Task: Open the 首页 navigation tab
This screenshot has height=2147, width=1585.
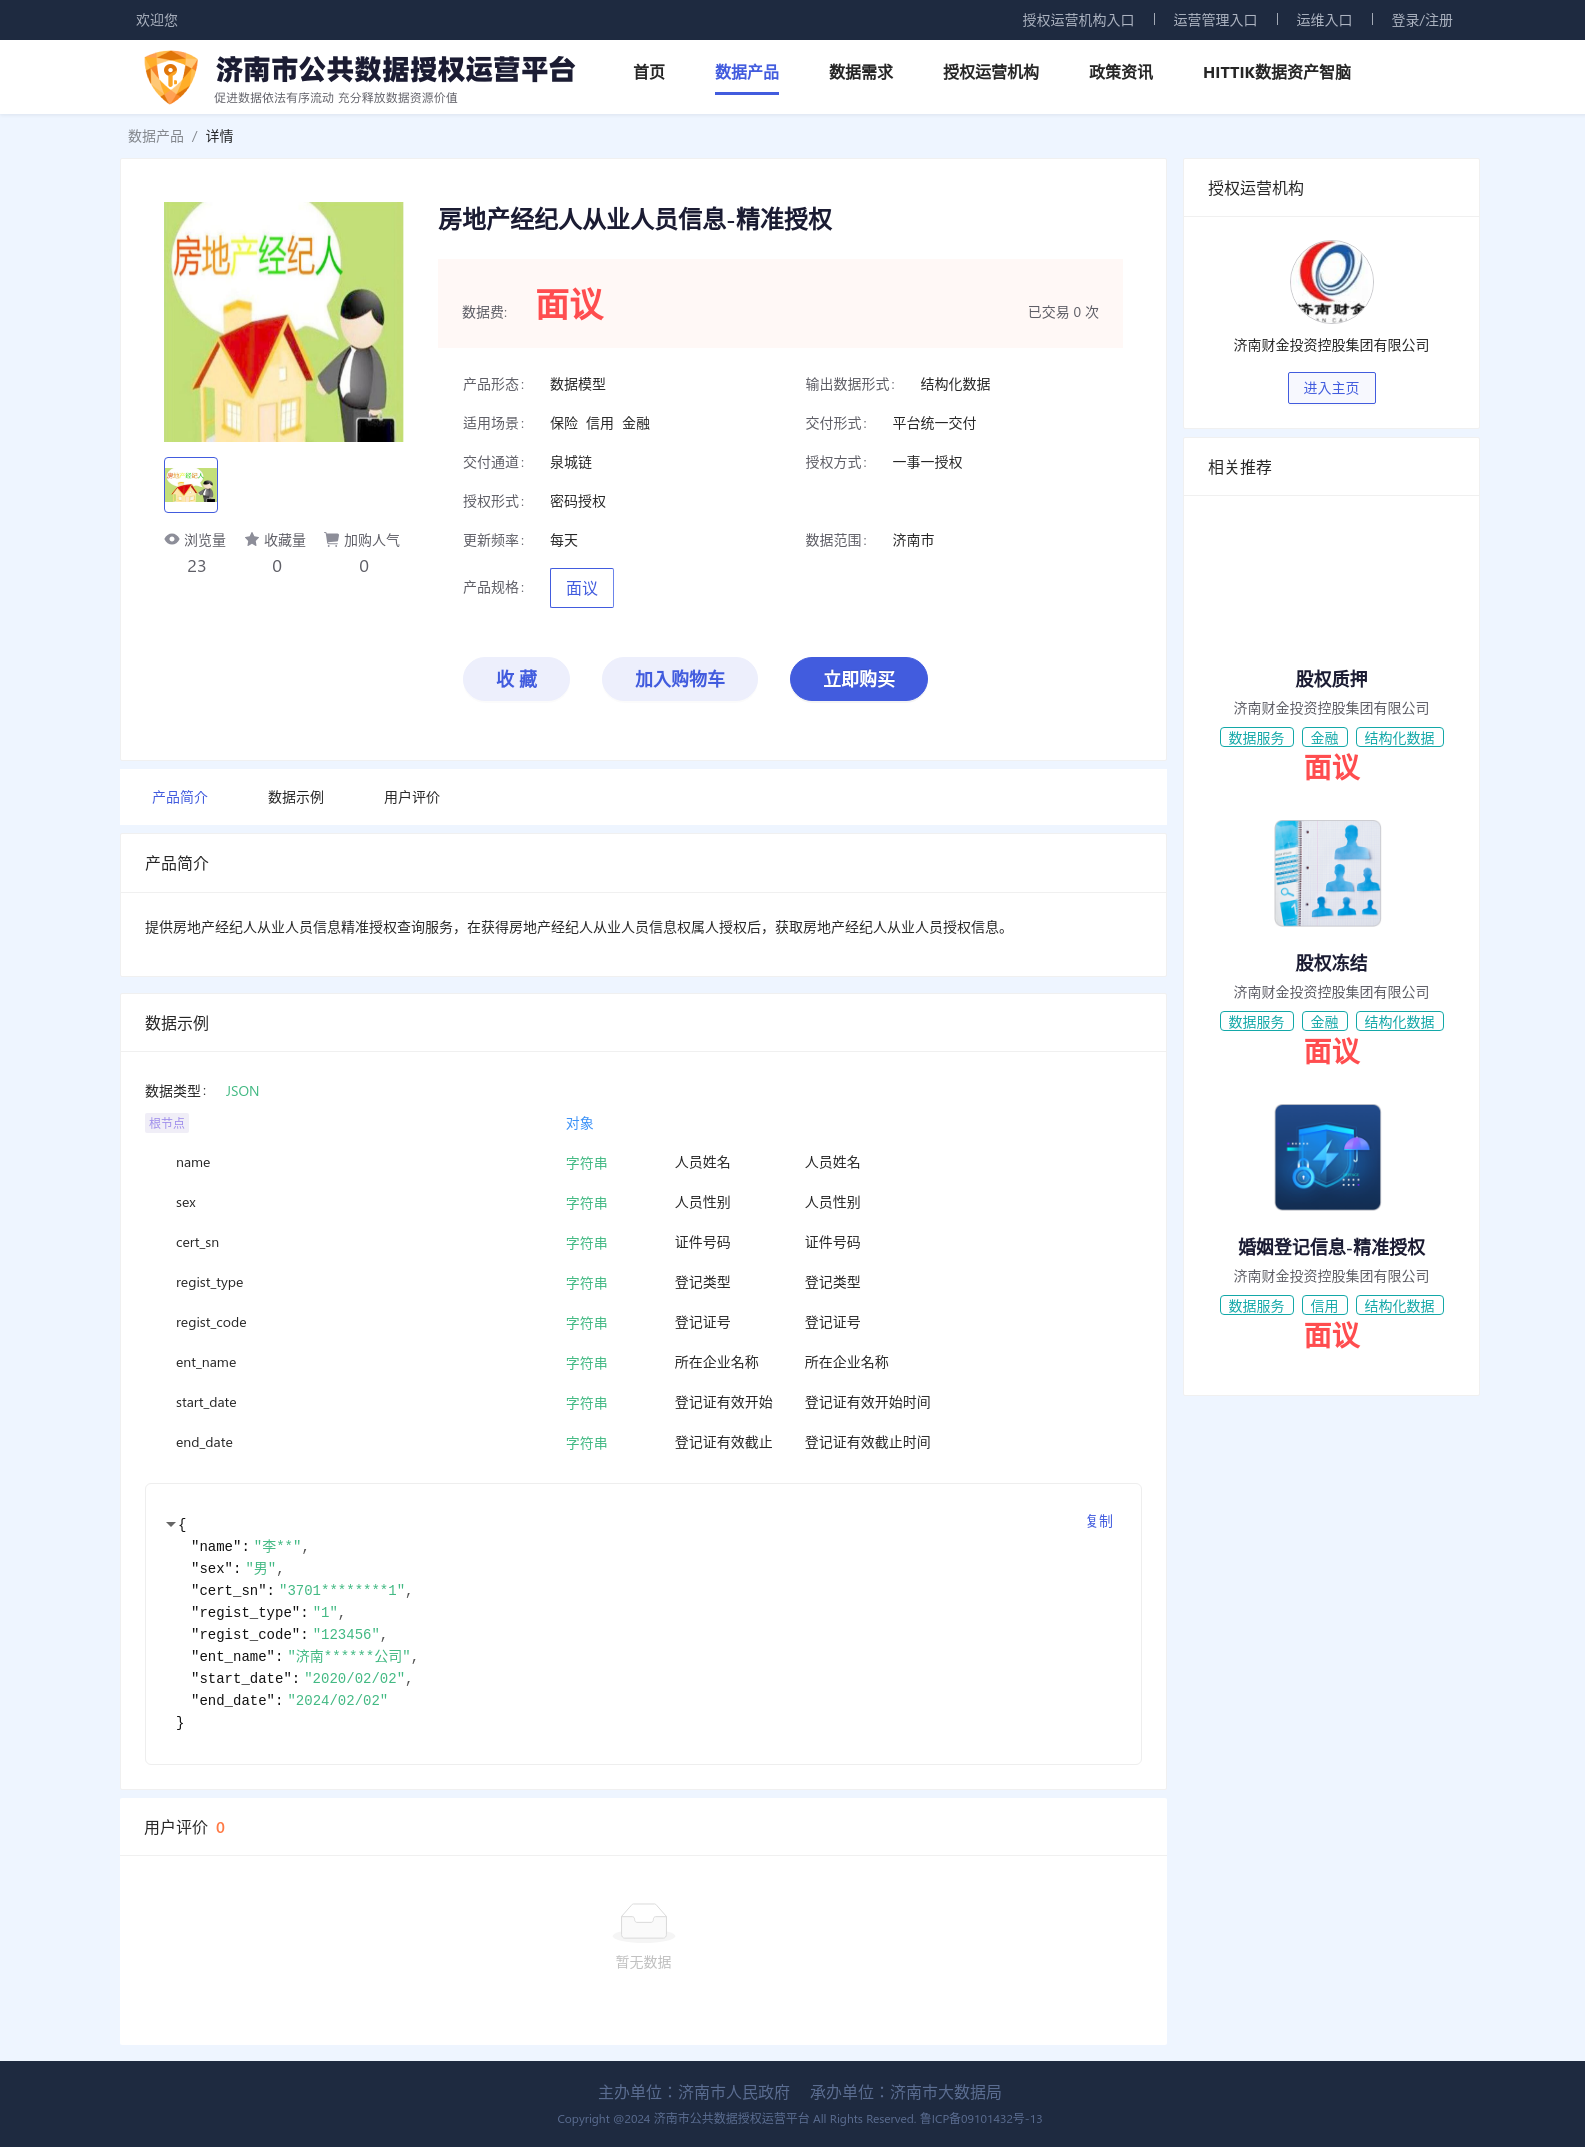Action: tap(649, 72)
